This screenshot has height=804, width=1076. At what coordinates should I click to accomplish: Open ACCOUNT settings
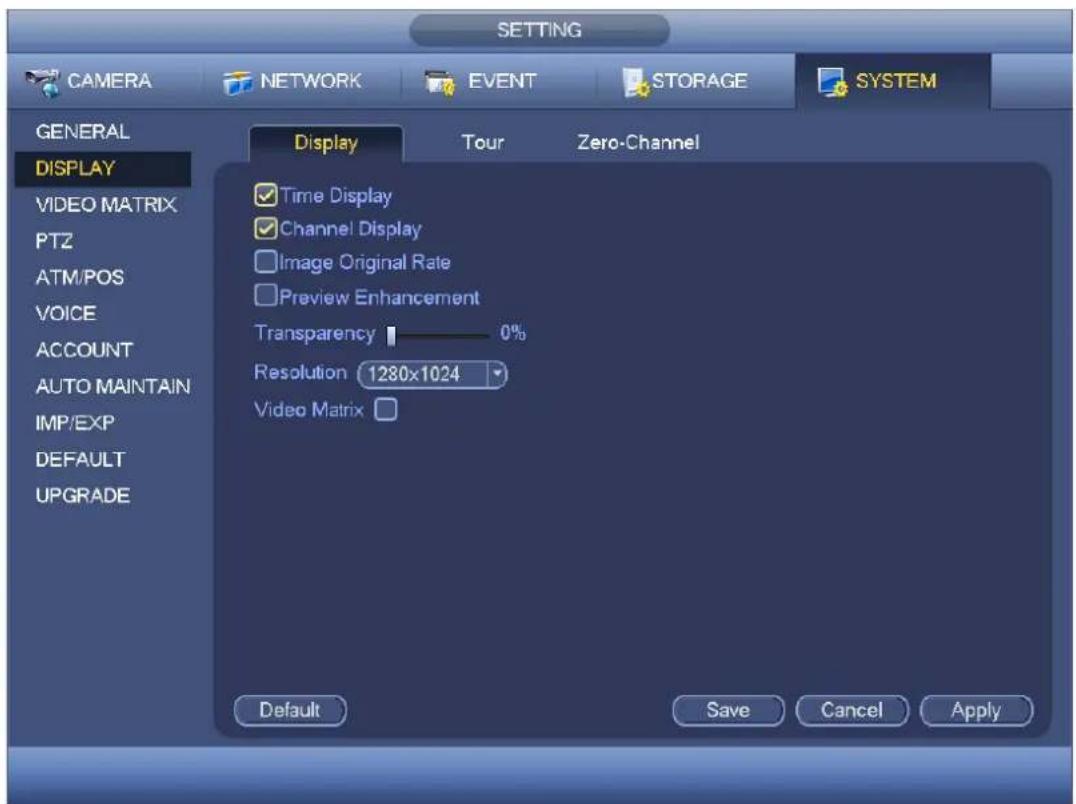point(84,350)
